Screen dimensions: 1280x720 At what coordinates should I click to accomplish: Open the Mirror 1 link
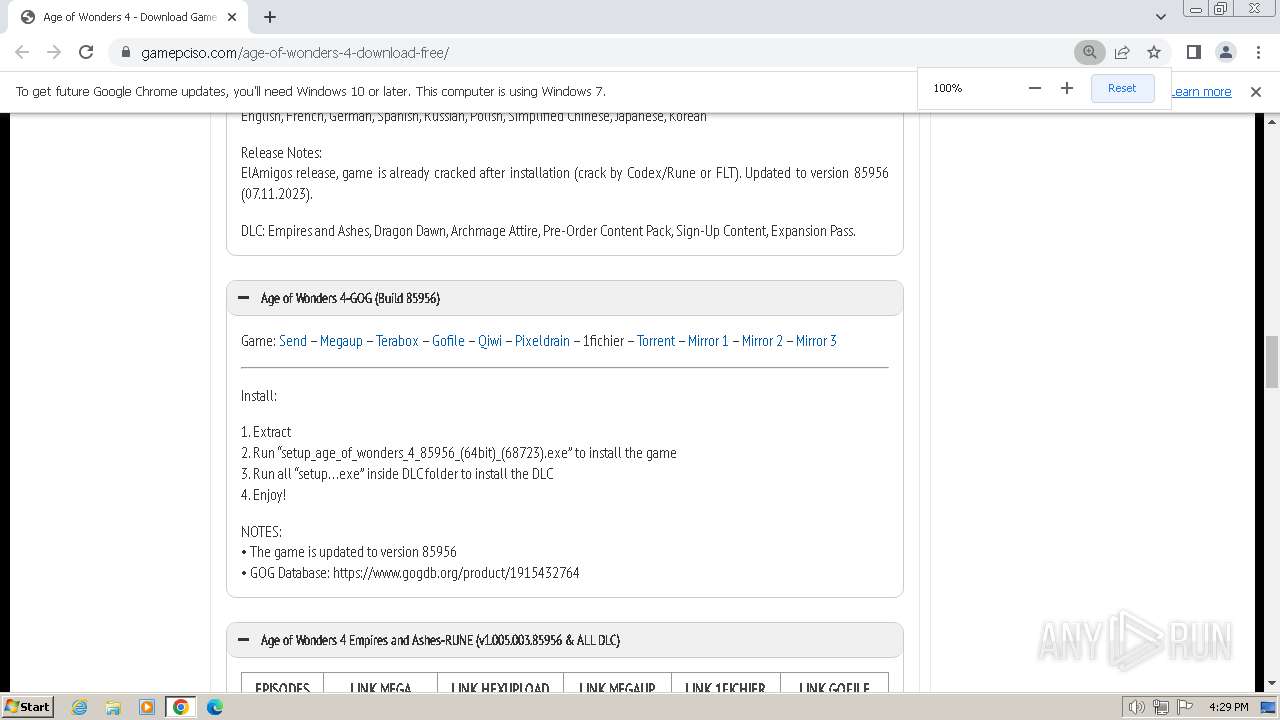(x=708, y=341)
